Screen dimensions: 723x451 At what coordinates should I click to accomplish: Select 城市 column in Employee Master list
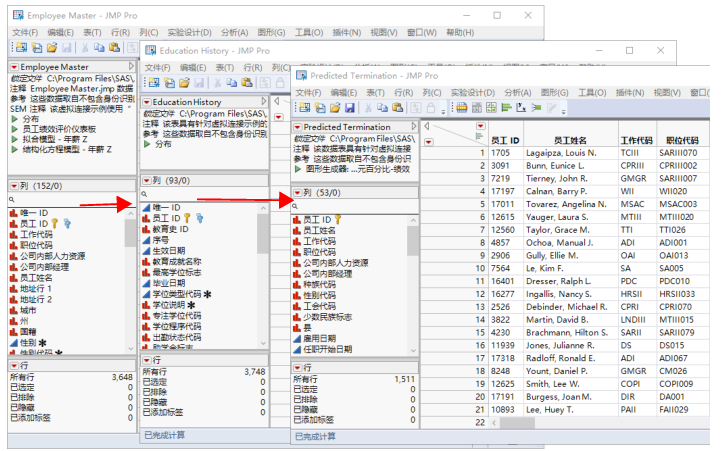tap(28, 310)
